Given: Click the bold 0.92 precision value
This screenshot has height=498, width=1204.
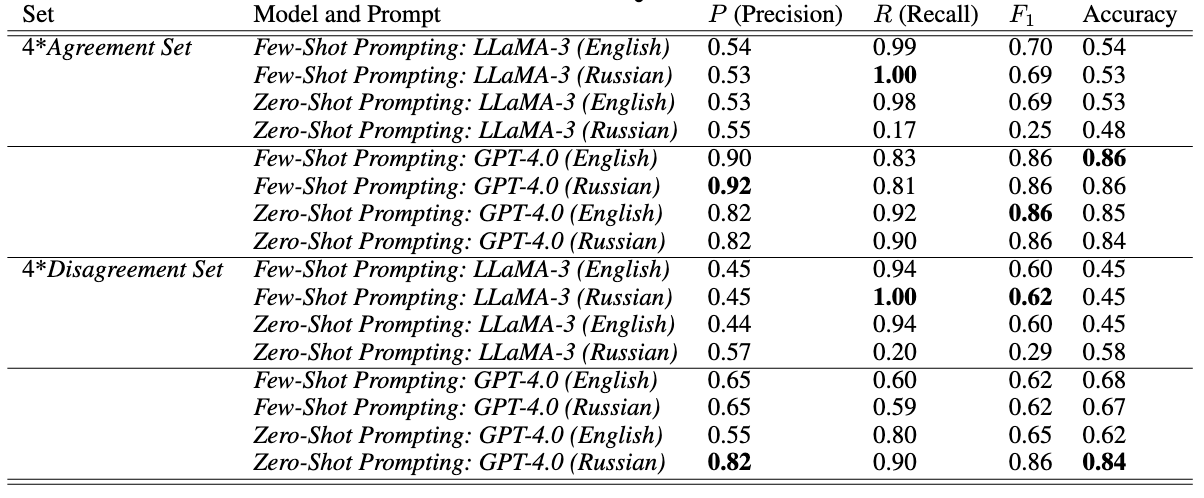Looking at the screenshot, I should coord(728,186).
